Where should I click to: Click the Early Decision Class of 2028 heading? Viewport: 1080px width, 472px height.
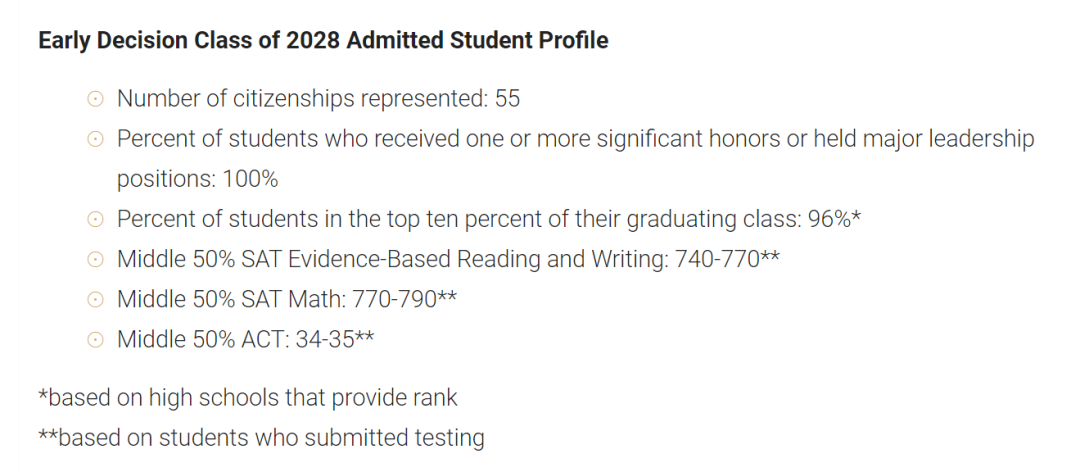323,41
